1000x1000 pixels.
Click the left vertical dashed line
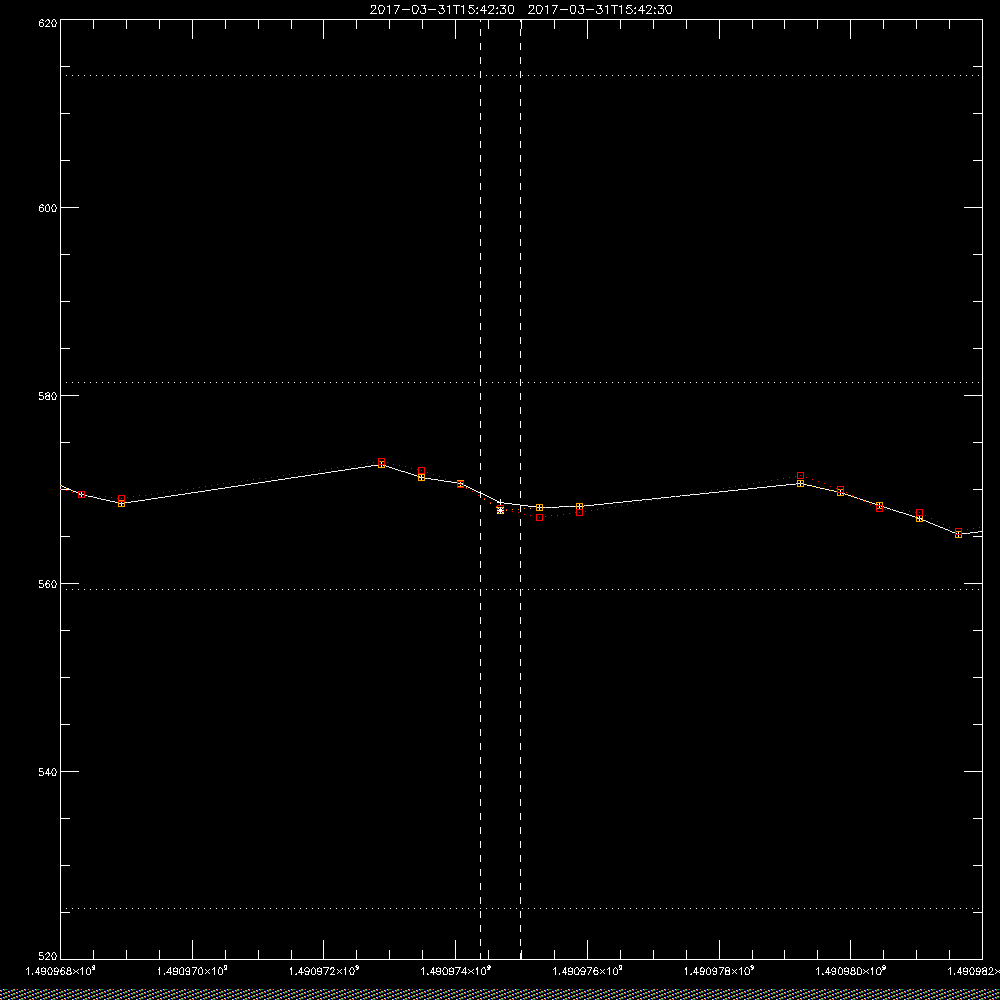[x=480, y=489]
